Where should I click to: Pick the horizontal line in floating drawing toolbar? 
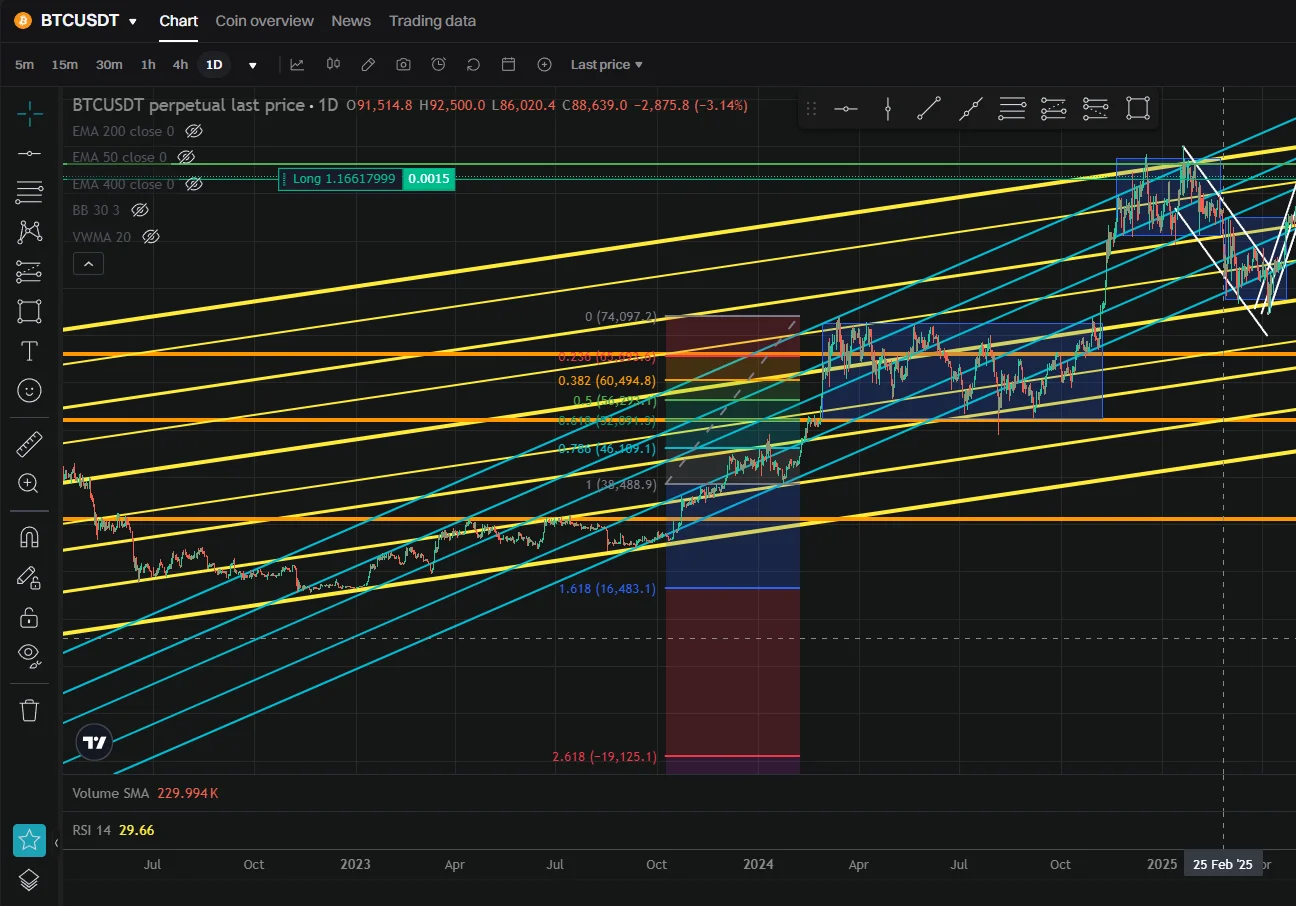(x=846, y=108)
